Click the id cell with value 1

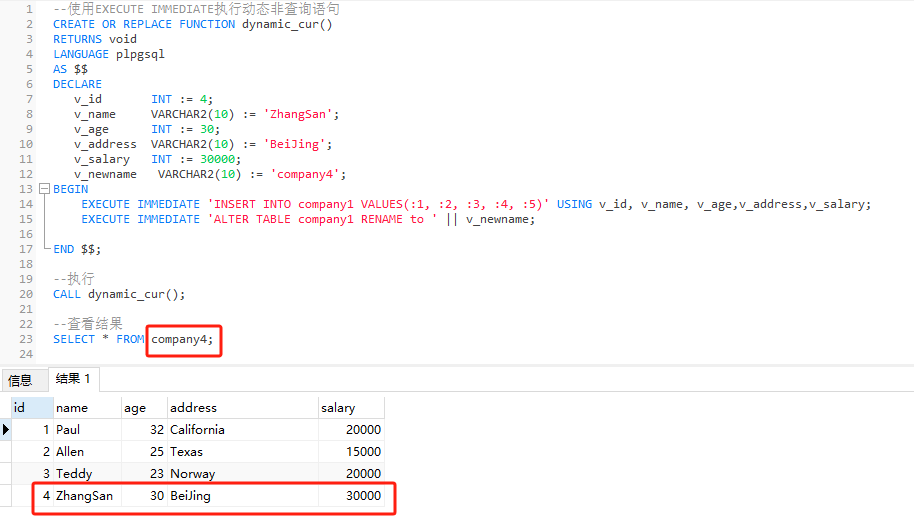tap(32, 430)
